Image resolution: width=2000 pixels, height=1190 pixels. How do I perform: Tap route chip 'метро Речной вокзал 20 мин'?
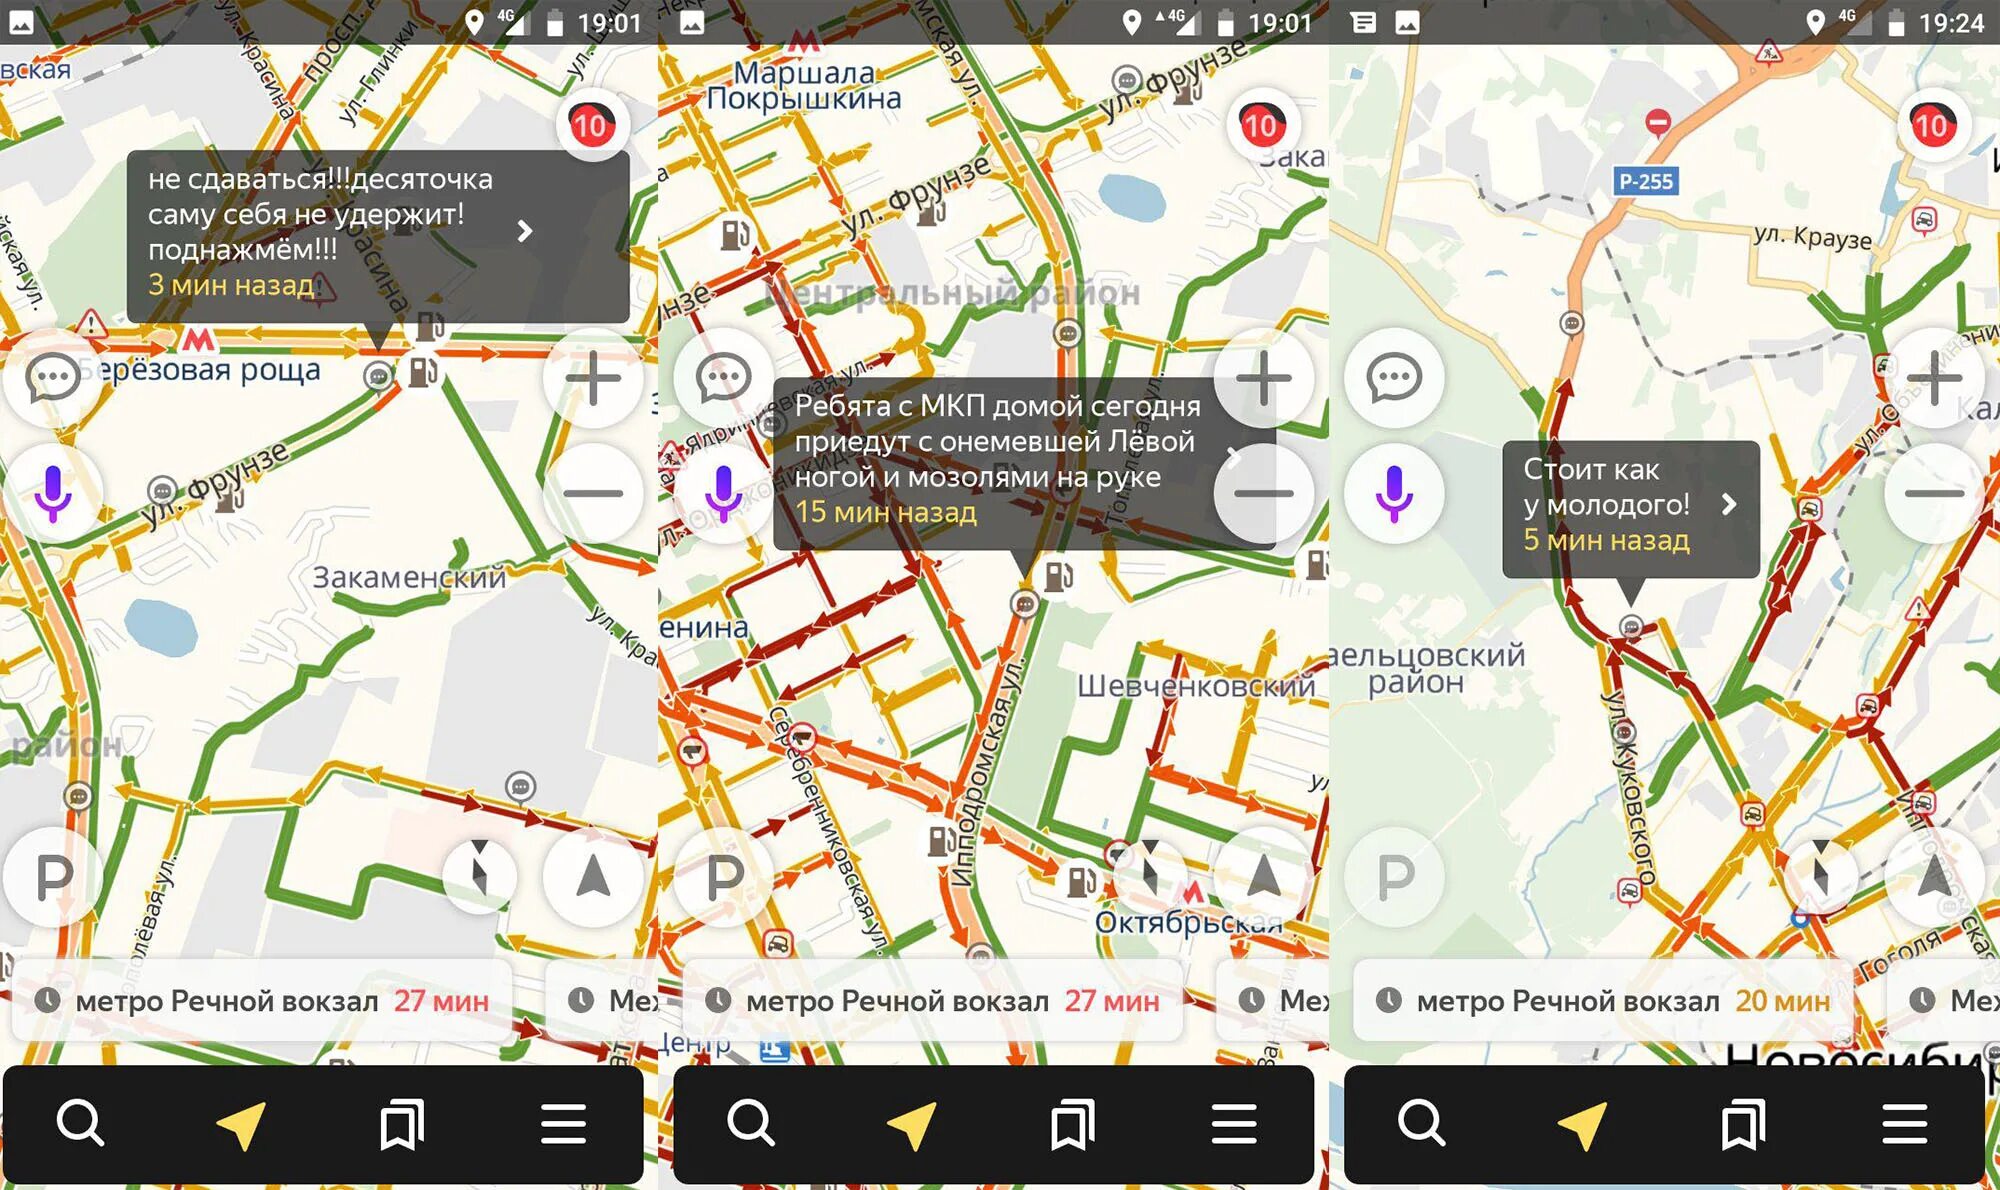[1603, 1000]
